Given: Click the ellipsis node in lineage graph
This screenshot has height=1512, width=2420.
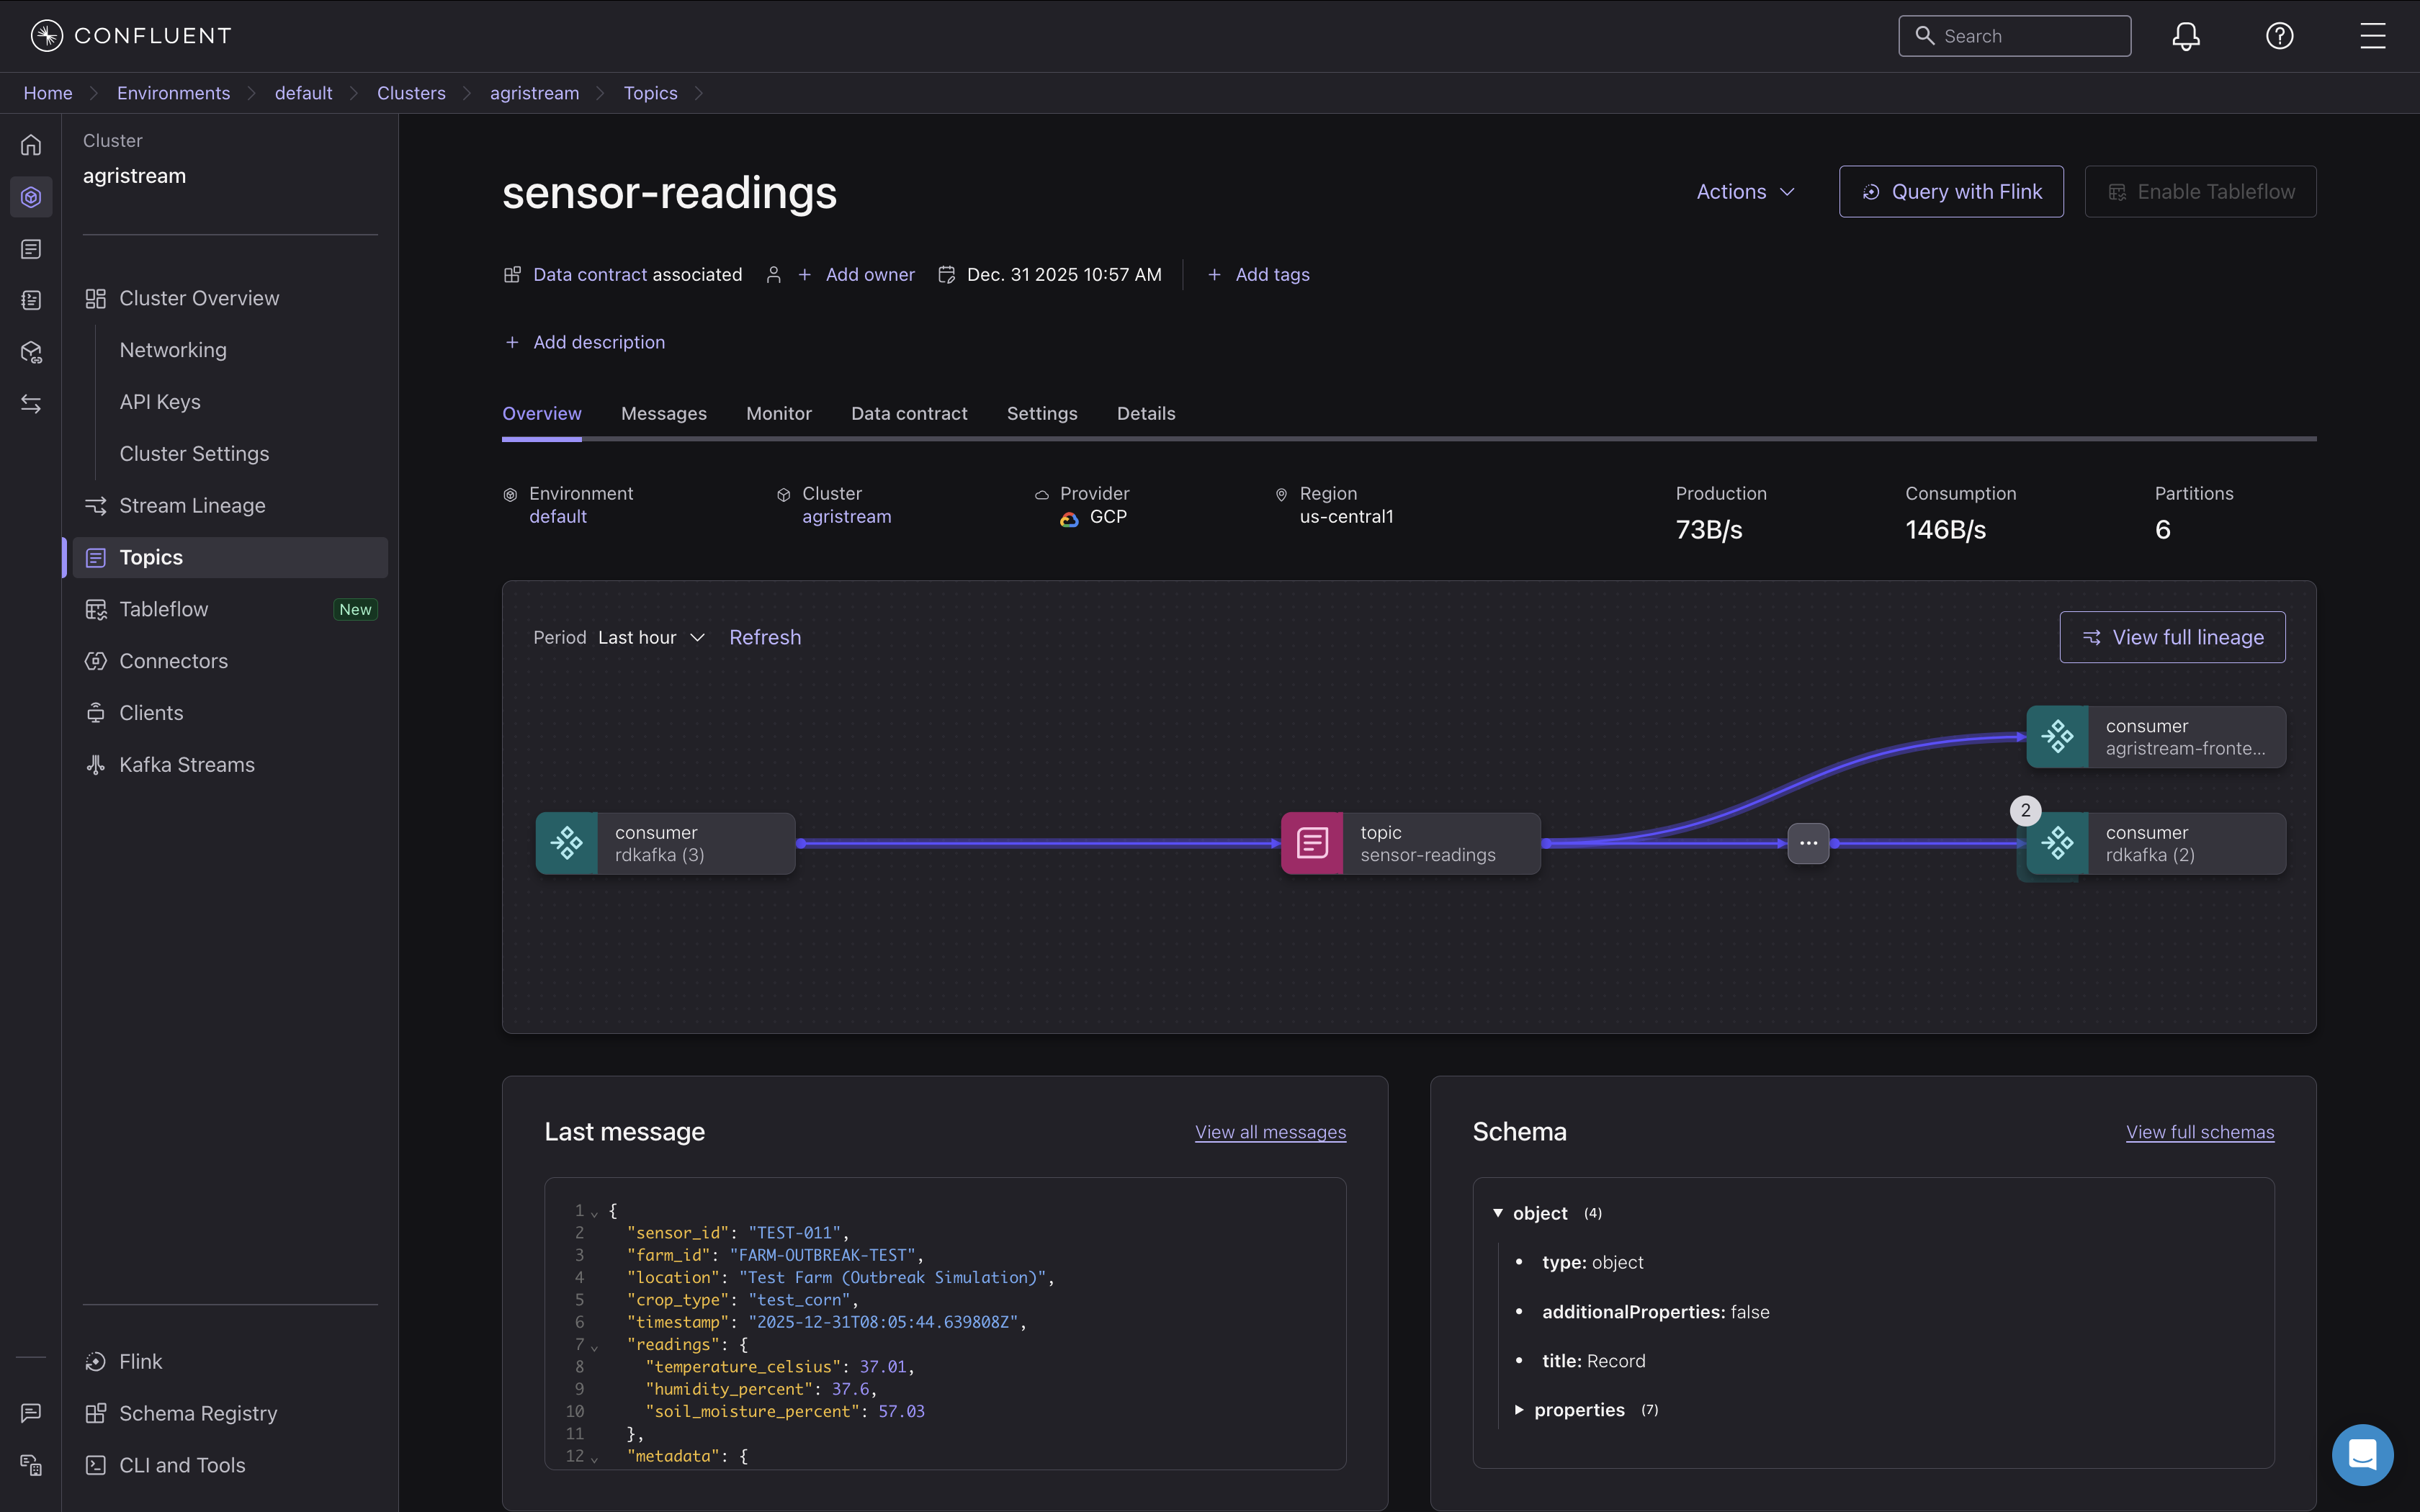Looking at the screenshot, I should coord(1808,843).
